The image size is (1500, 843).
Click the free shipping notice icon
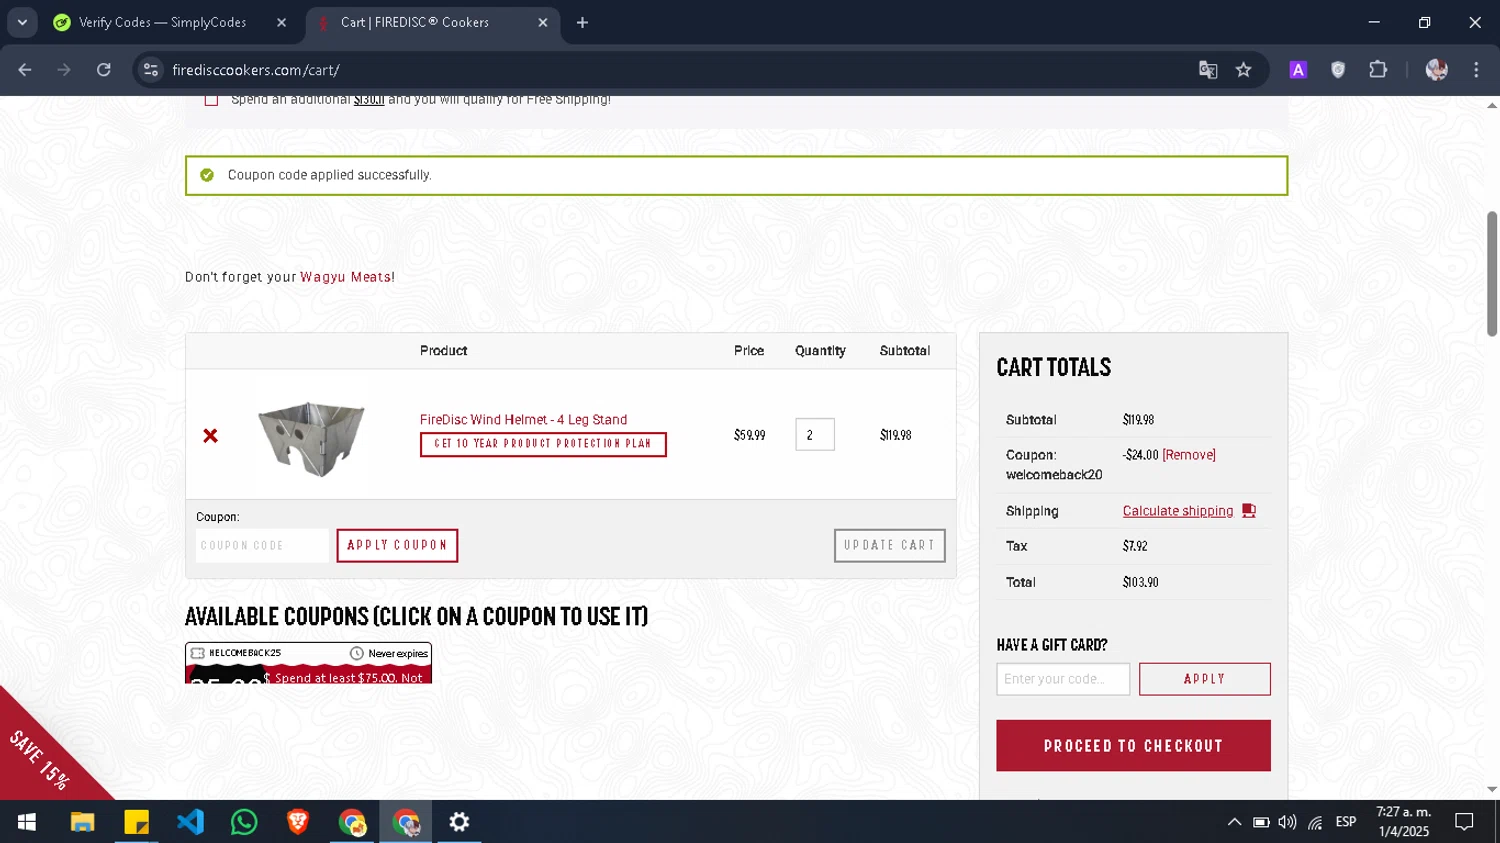coord(211,100)
